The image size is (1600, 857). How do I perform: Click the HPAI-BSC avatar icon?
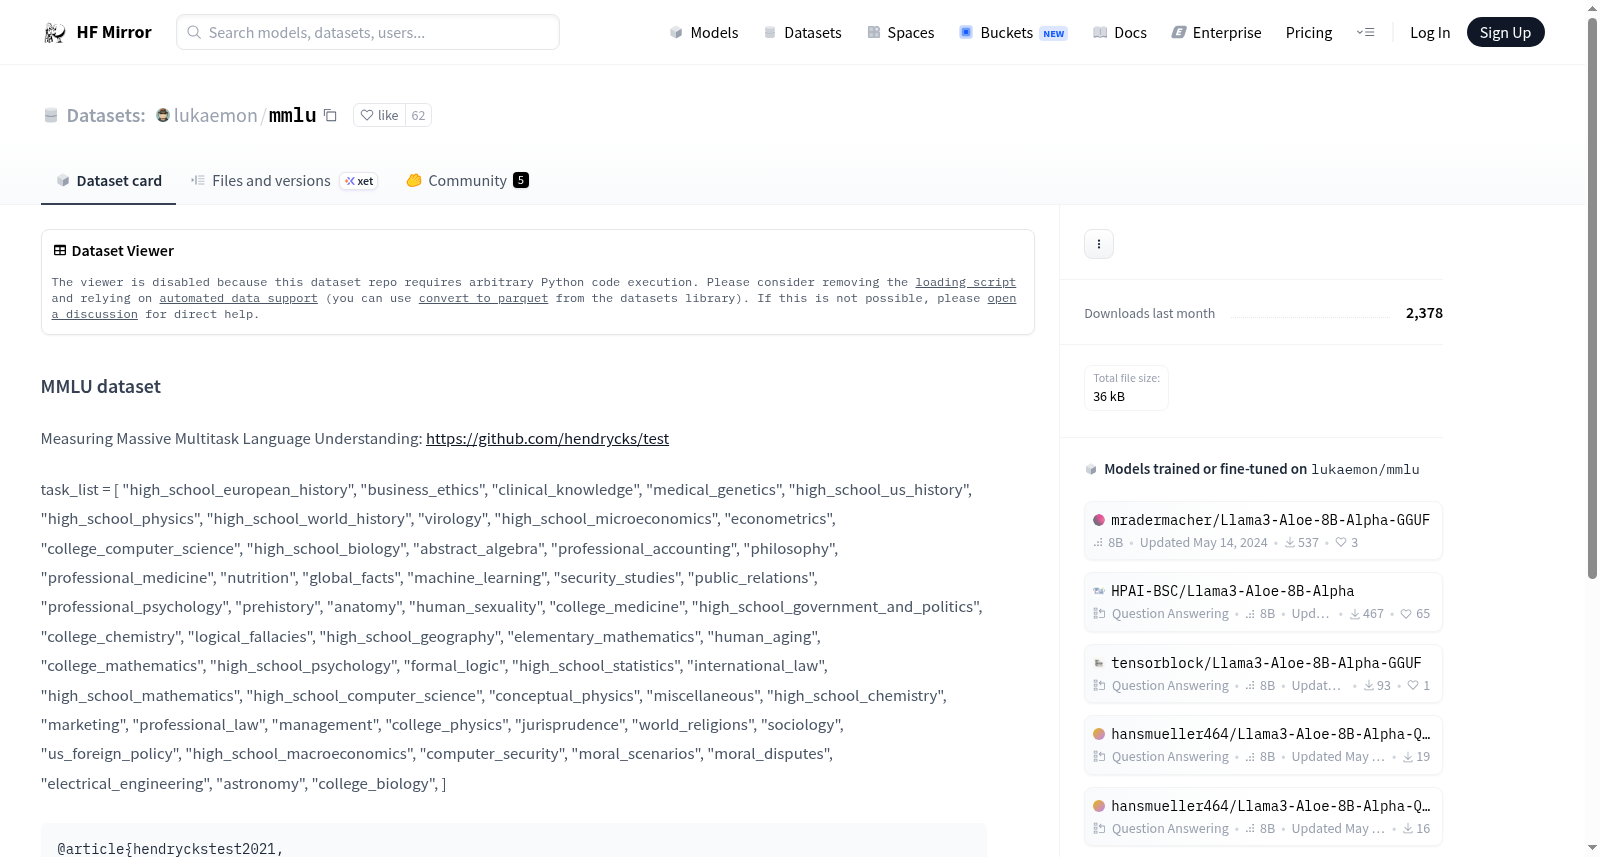pos(1098,591)
